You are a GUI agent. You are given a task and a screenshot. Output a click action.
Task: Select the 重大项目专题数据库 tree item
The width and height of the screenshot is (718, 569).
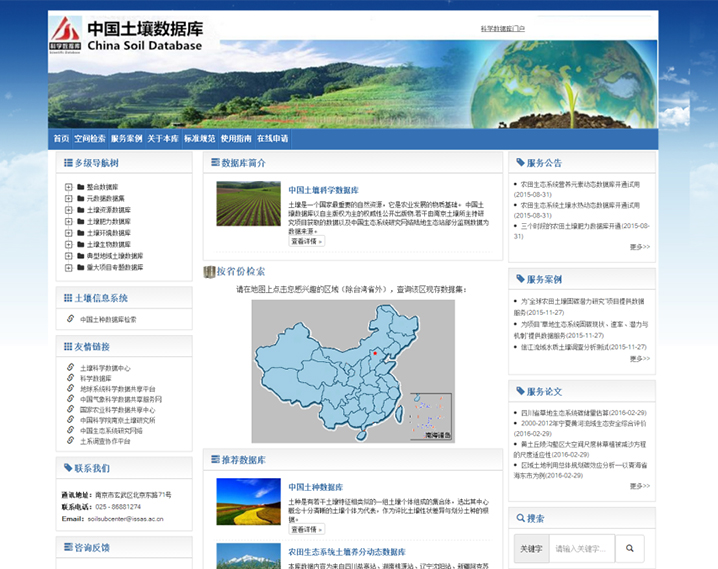[x=115, y=267]
